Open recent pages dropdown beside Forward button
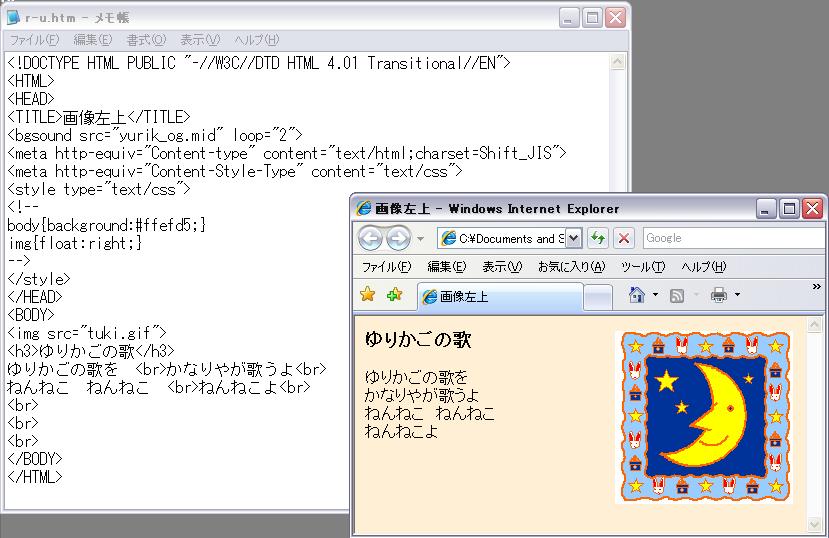Screen dimensions: 829x538 [420, 239]
